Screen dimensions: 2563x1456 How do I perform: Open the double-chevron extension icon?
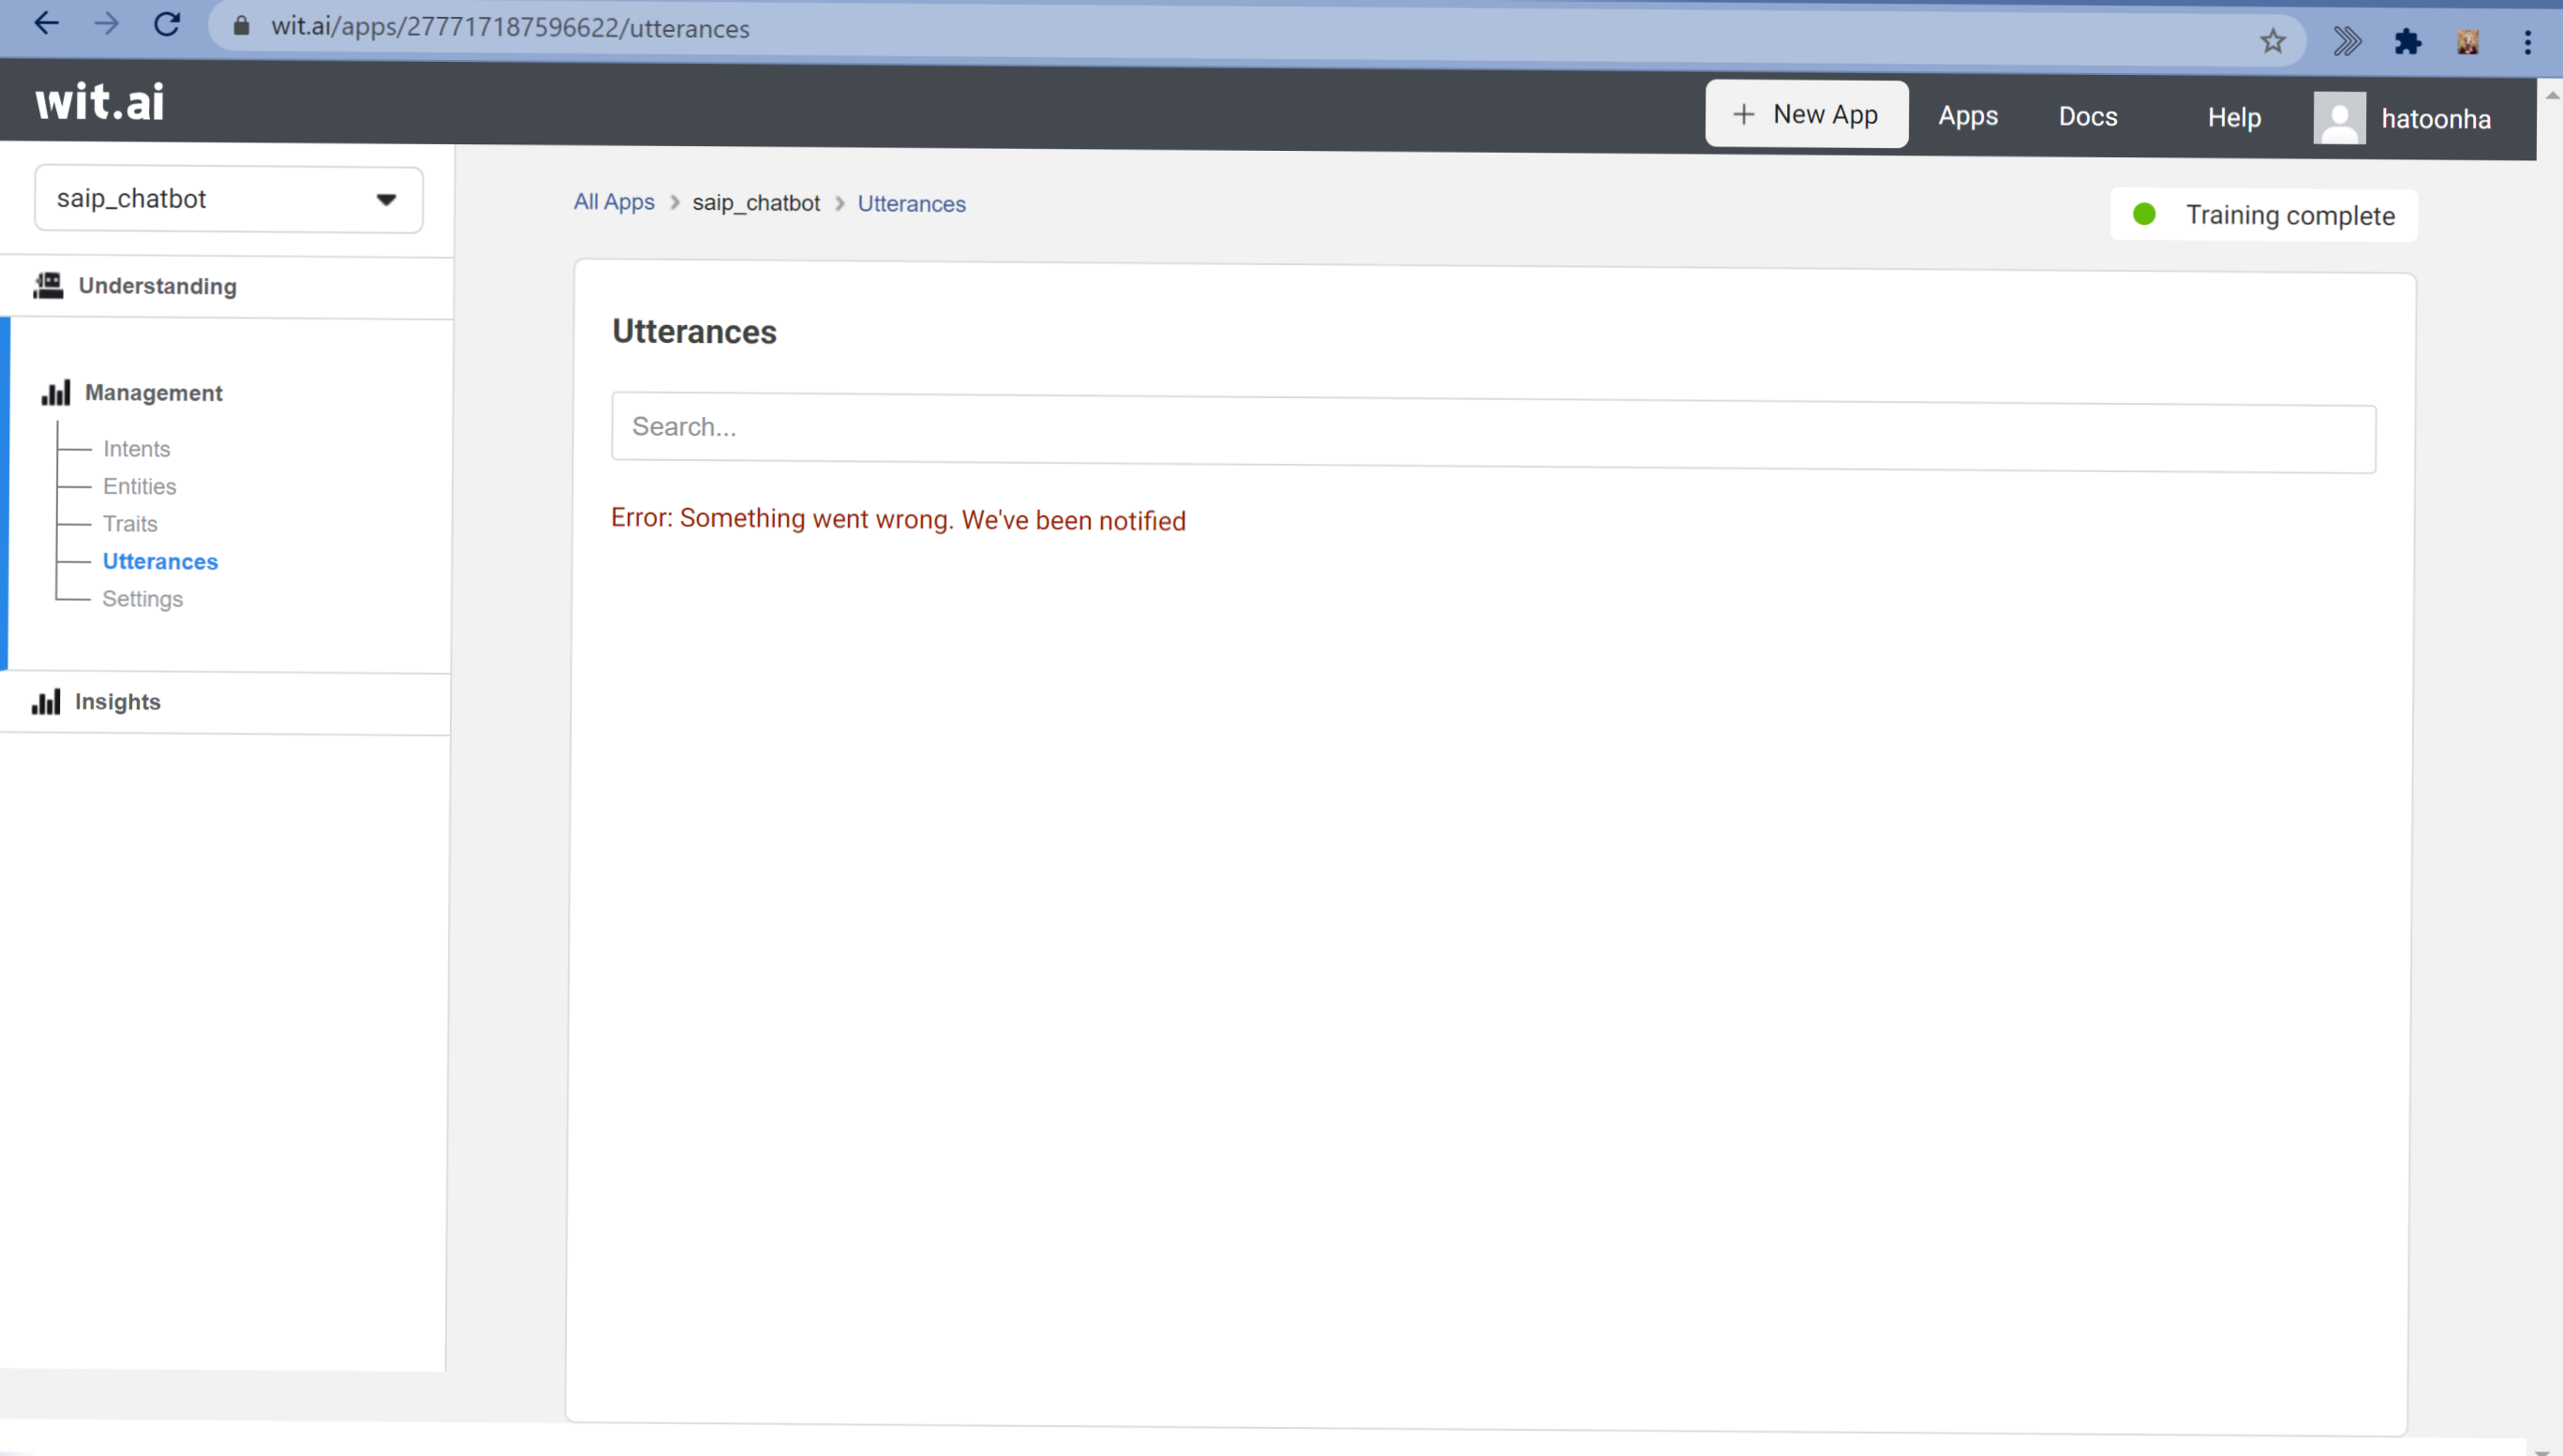point(2347,42)
